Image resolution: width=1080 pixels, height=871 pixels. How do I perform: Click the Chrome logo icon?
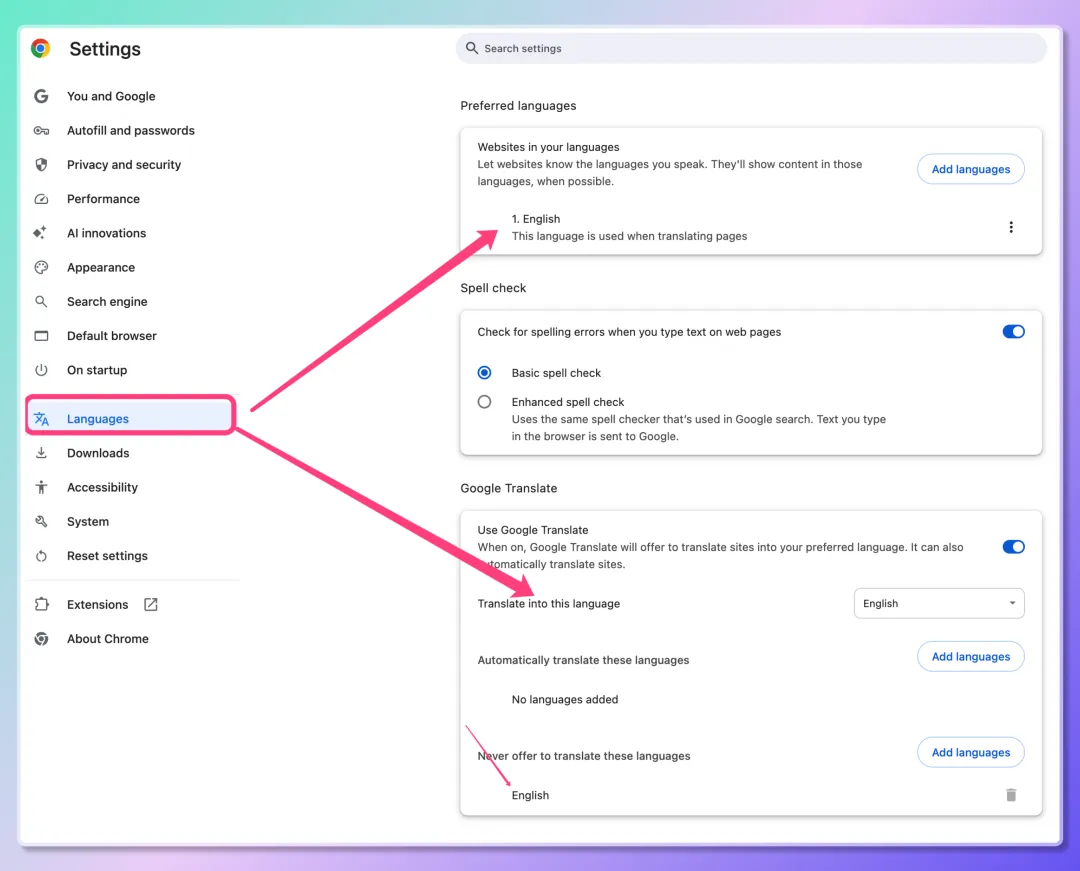pyautogui.click(x=41, y=49)
